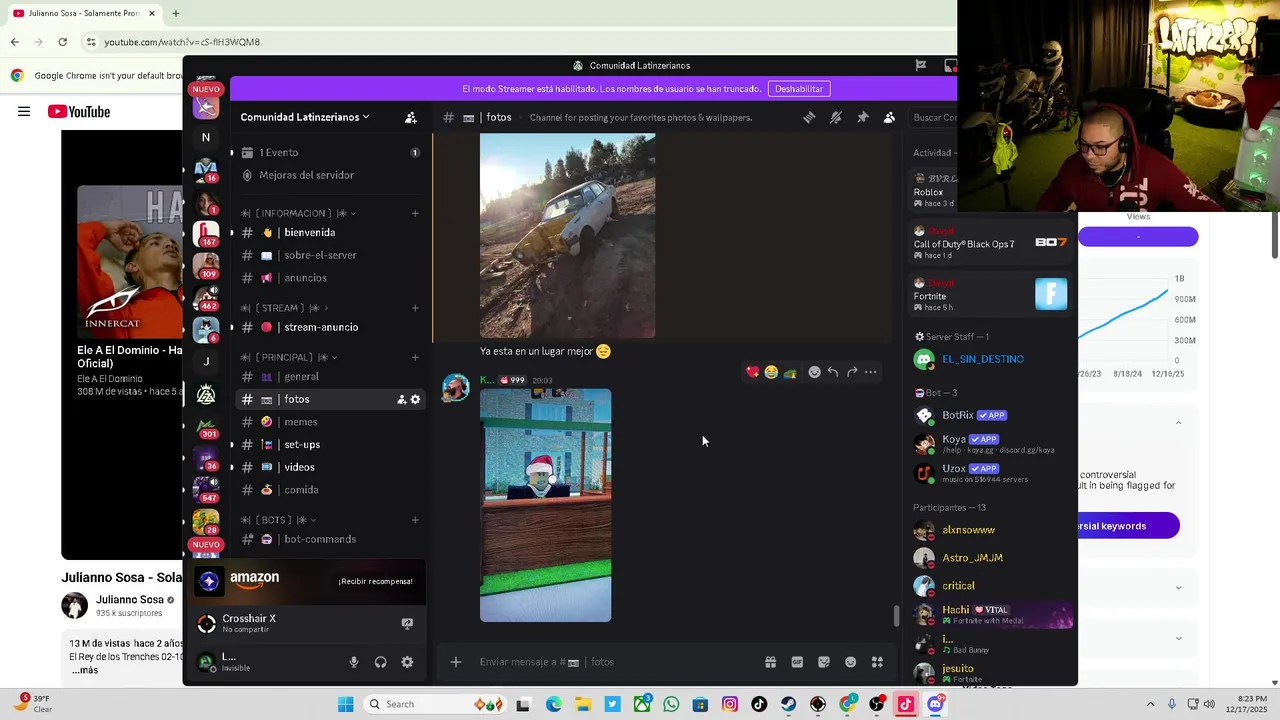The width and height of the screenshot is (1280, 720).
Task: Open the Roblox screenshot attachment
Action: click(545, 505)
